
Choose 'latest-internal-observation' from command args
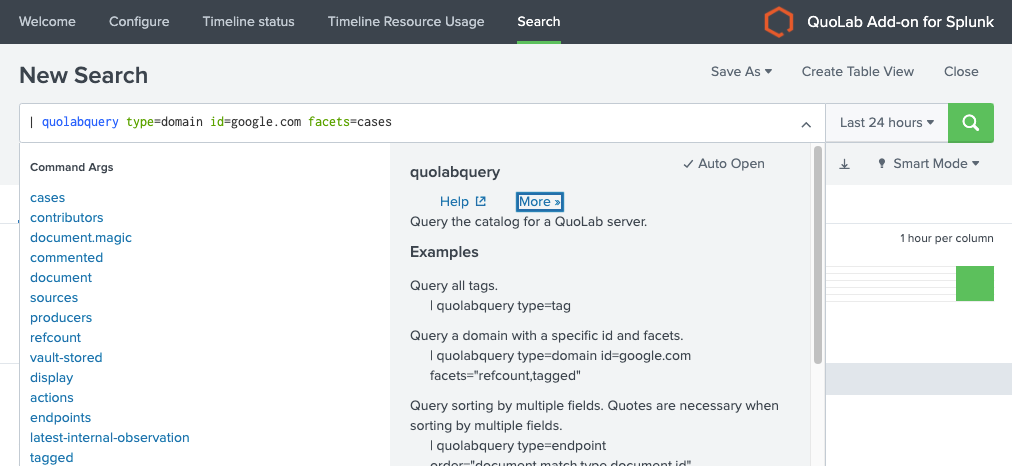(110, 438)
